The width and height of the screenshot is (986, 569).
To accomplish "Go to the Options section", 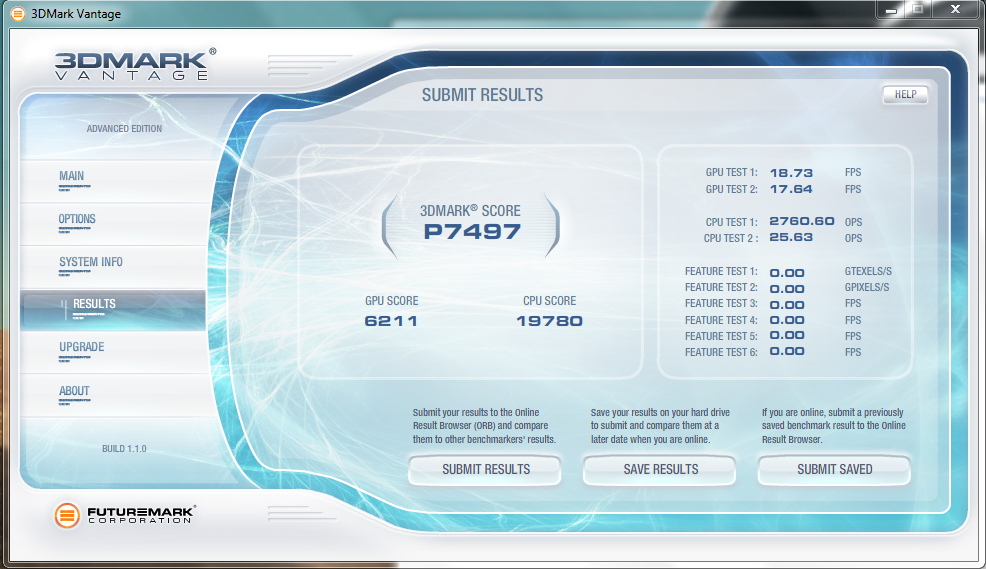I will [113, 224].
